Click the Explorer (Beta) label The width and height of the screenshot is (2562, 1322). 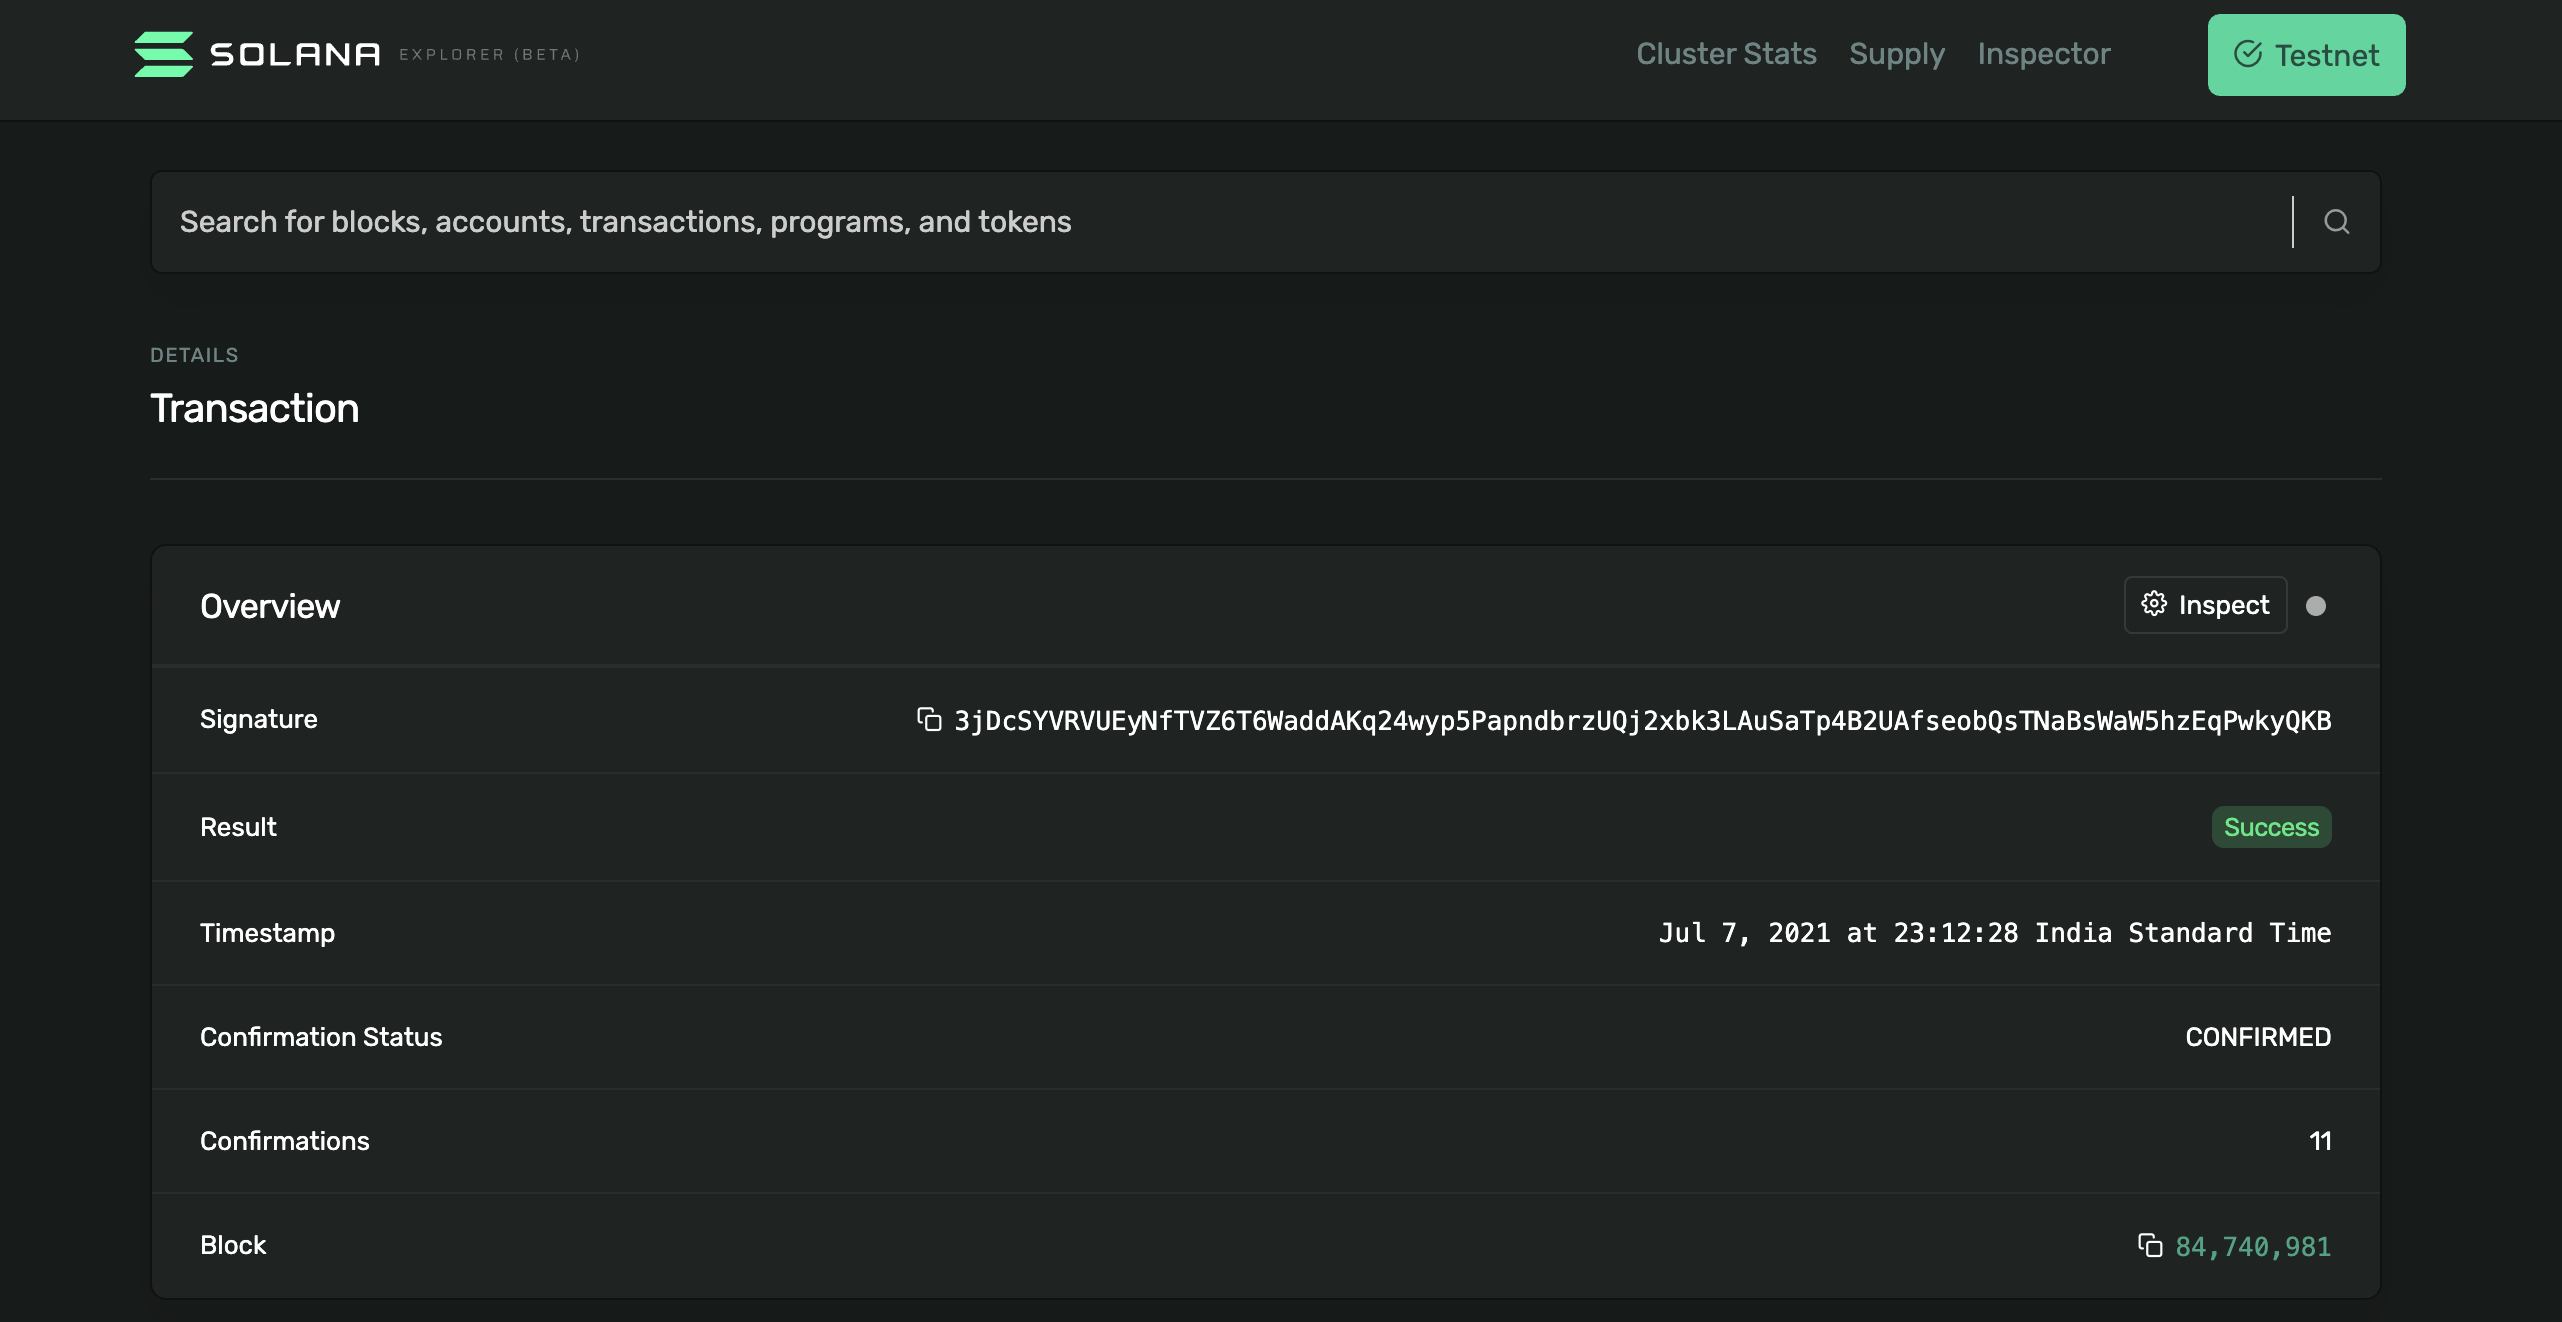pyautogui.click(x=489, y=55)
